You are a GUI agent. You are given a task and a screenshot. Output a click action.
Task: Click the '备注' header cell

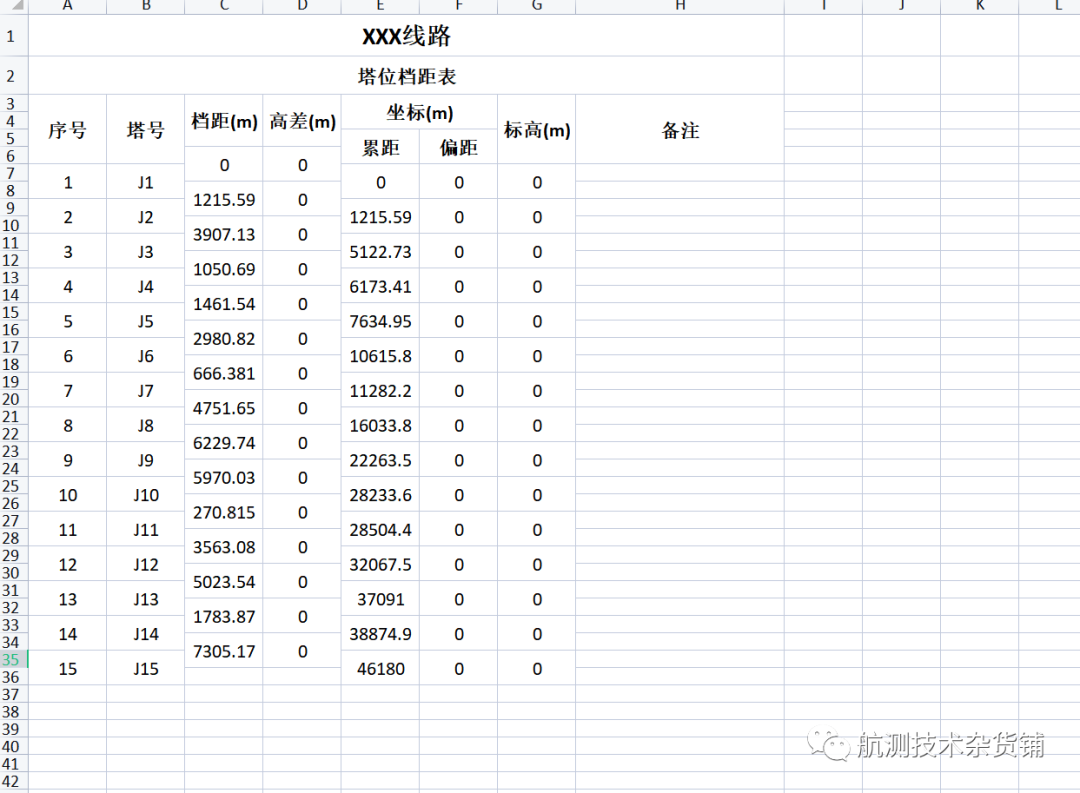(x=680, y=130)
